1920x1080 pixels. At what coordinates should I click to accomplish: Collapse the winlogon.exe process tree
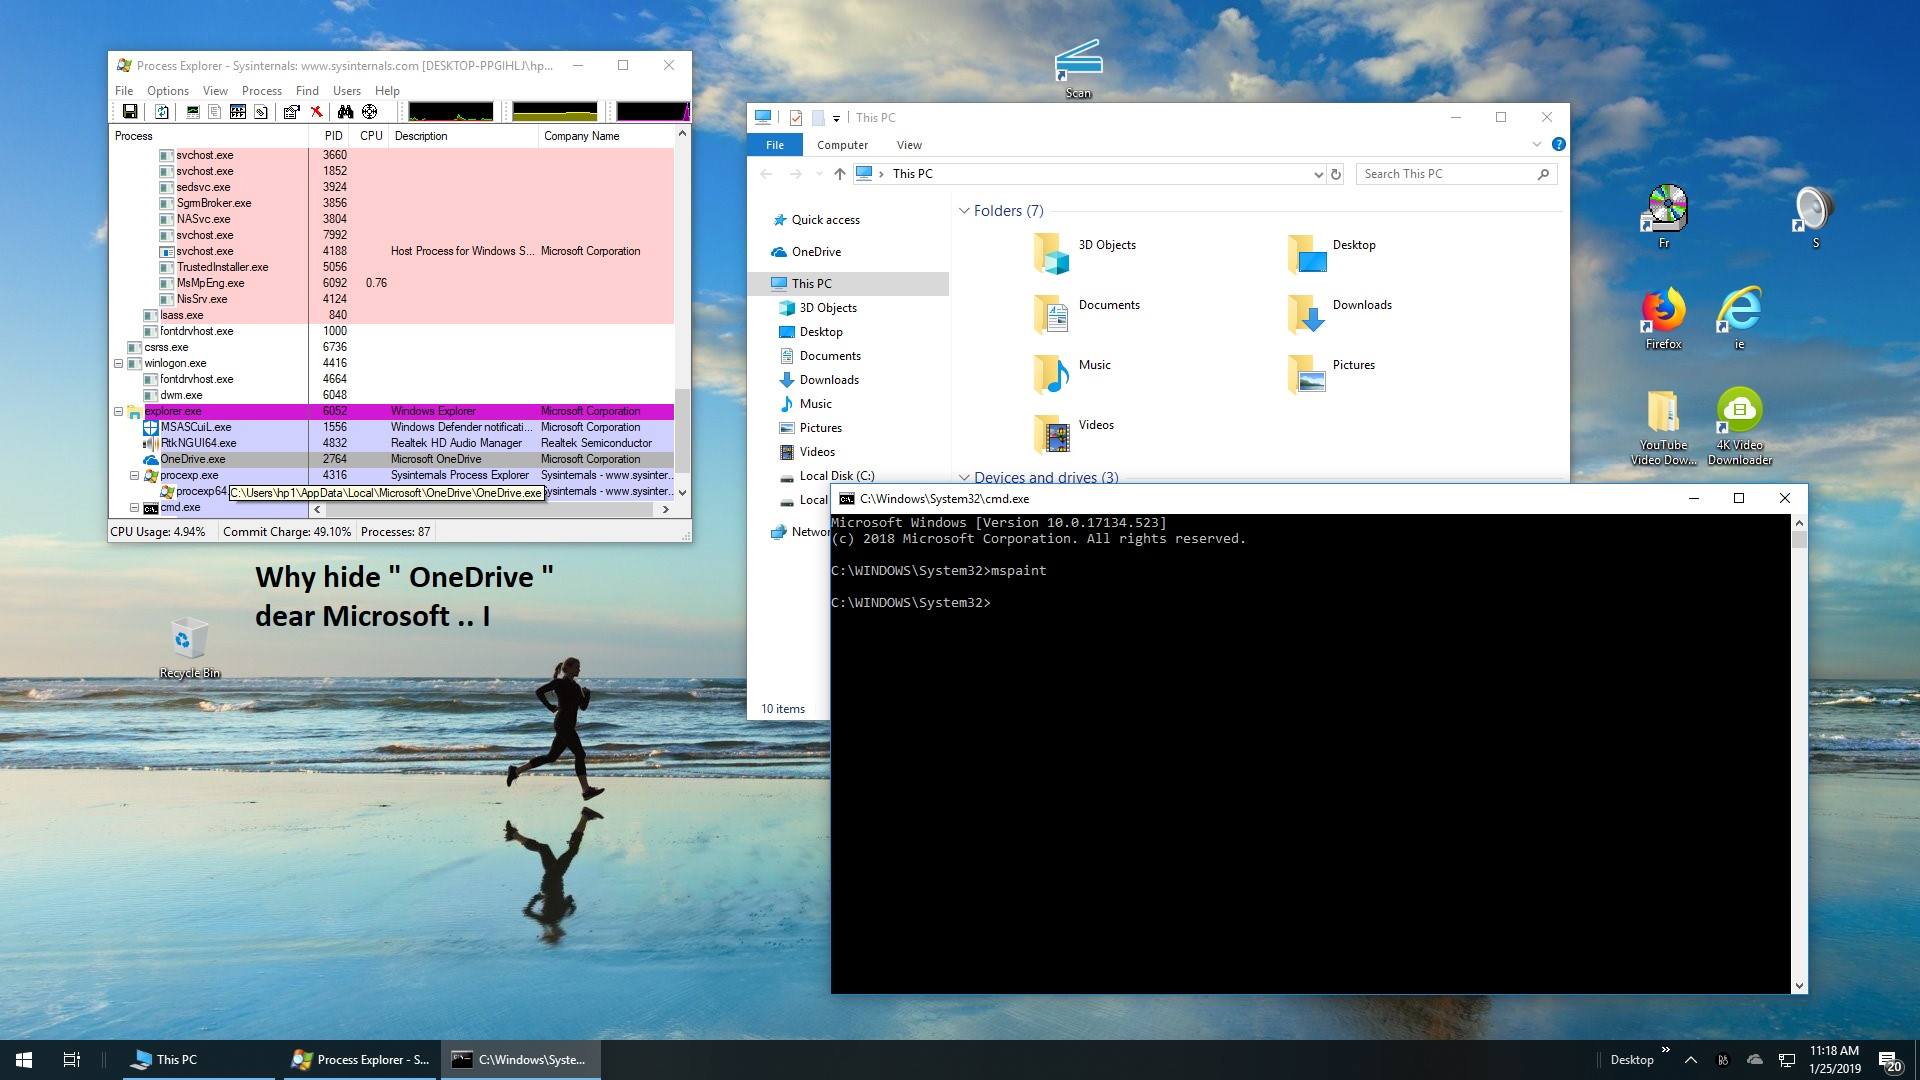pos(118,363)
